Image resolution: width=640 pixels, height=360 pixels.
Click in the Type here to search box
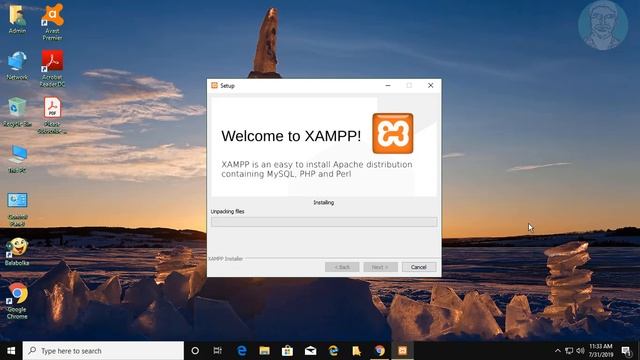[x=103, y=351]
